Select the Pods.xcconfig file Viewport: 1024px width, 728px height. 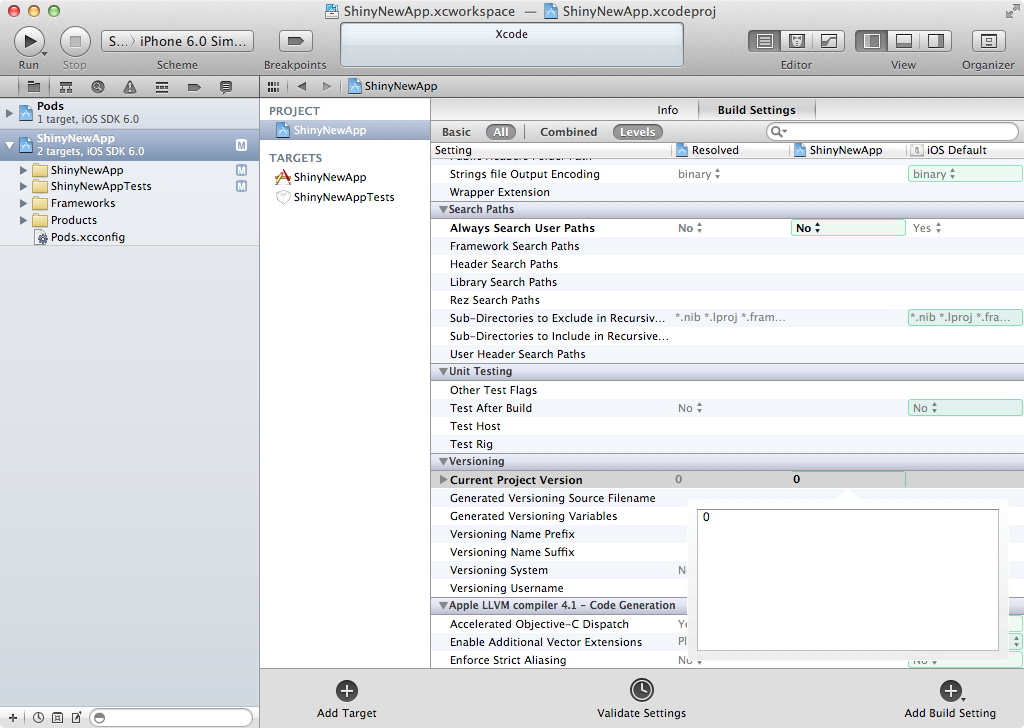[x=88, y=237]
